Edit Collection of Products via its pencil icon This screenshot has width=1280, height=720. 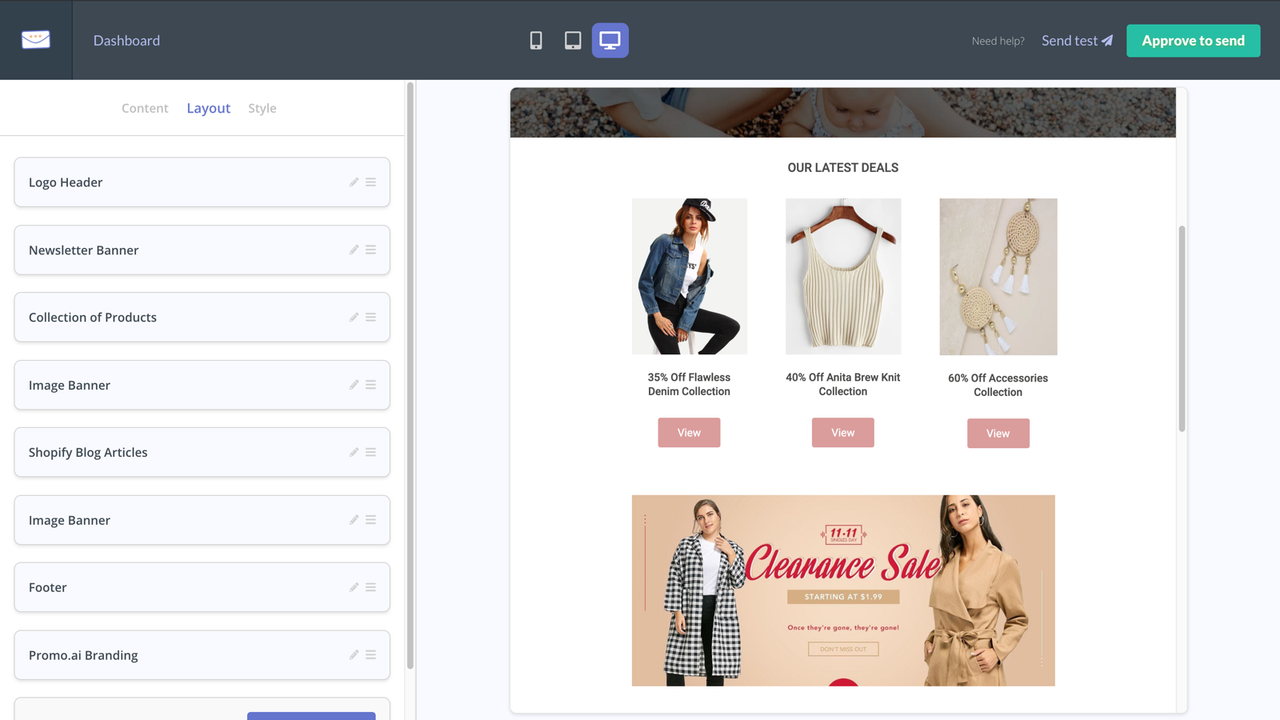point(354,317)
